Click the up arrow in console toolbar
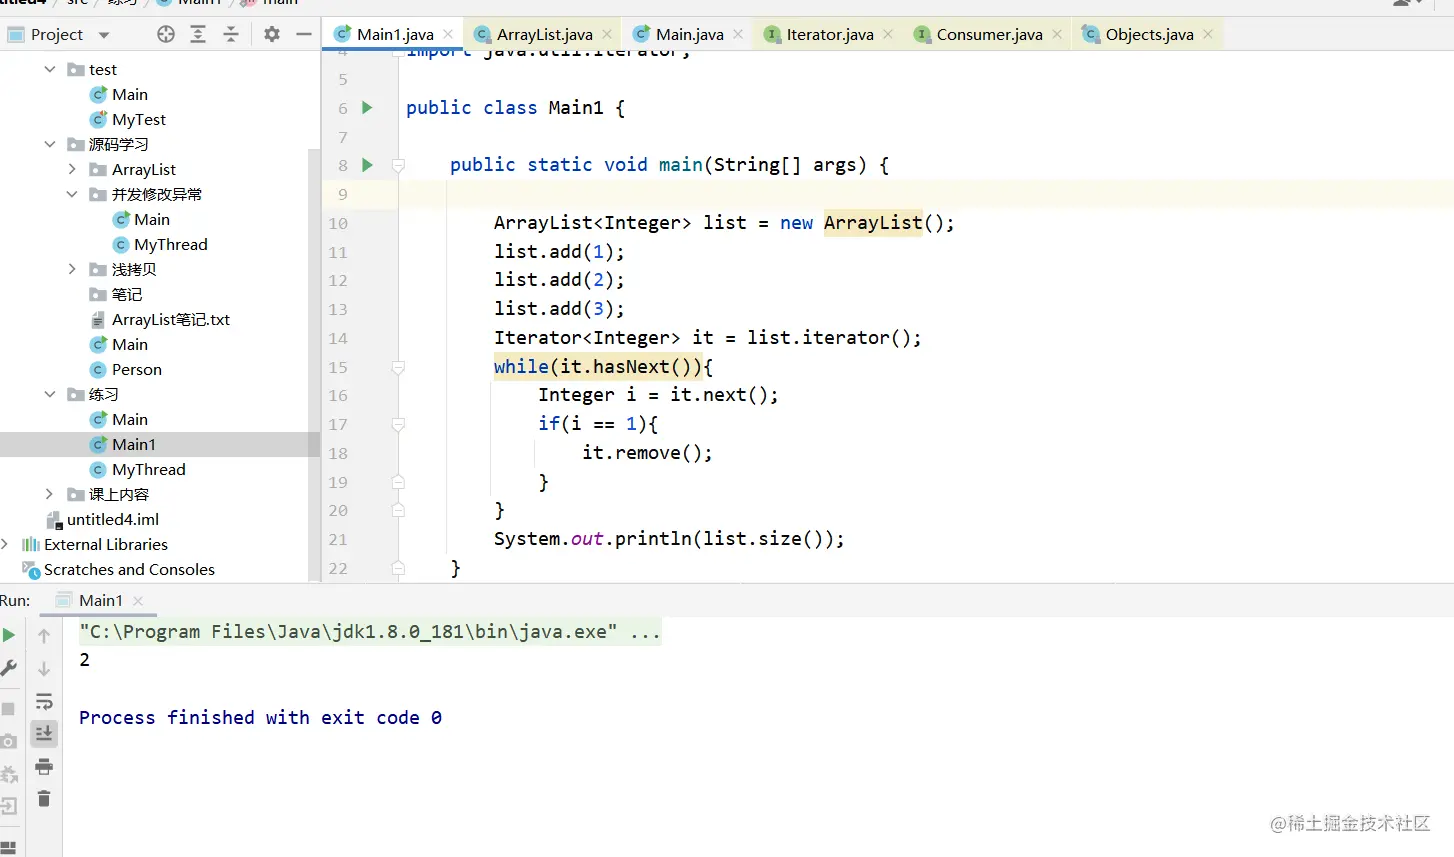This screenshot has height=857, width=1454. pyautogui.click(x=44, y=636)
